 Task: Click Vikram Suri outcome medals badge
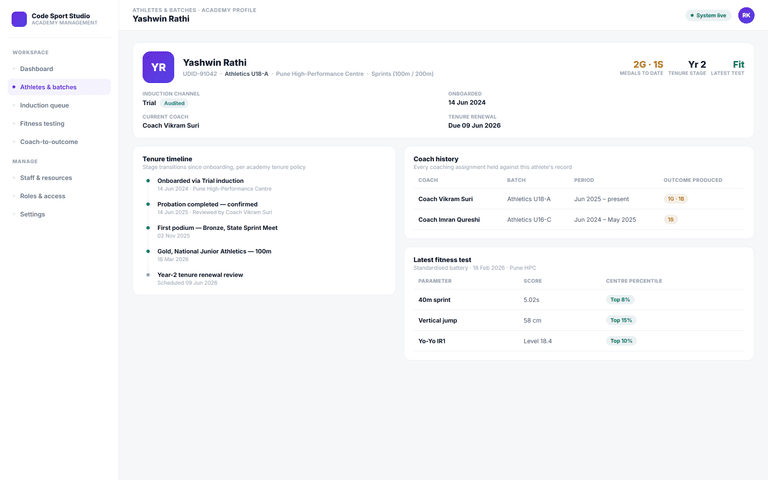coord(676,199)
